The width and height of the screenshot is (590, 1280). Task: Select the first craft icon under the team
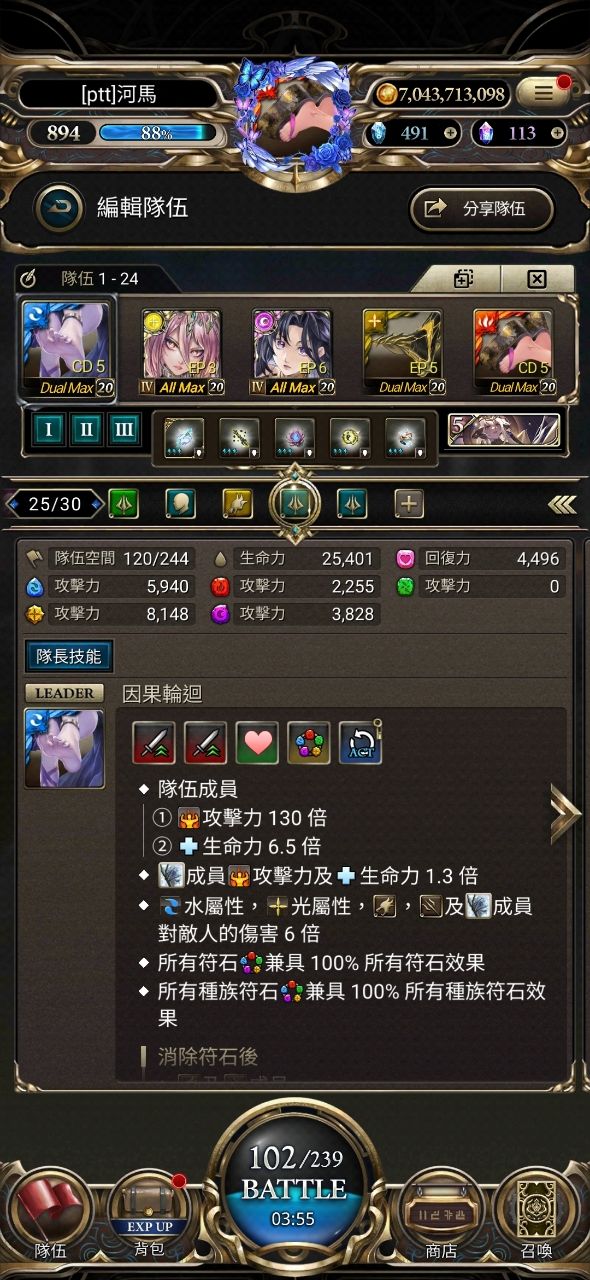pos(184,437)
